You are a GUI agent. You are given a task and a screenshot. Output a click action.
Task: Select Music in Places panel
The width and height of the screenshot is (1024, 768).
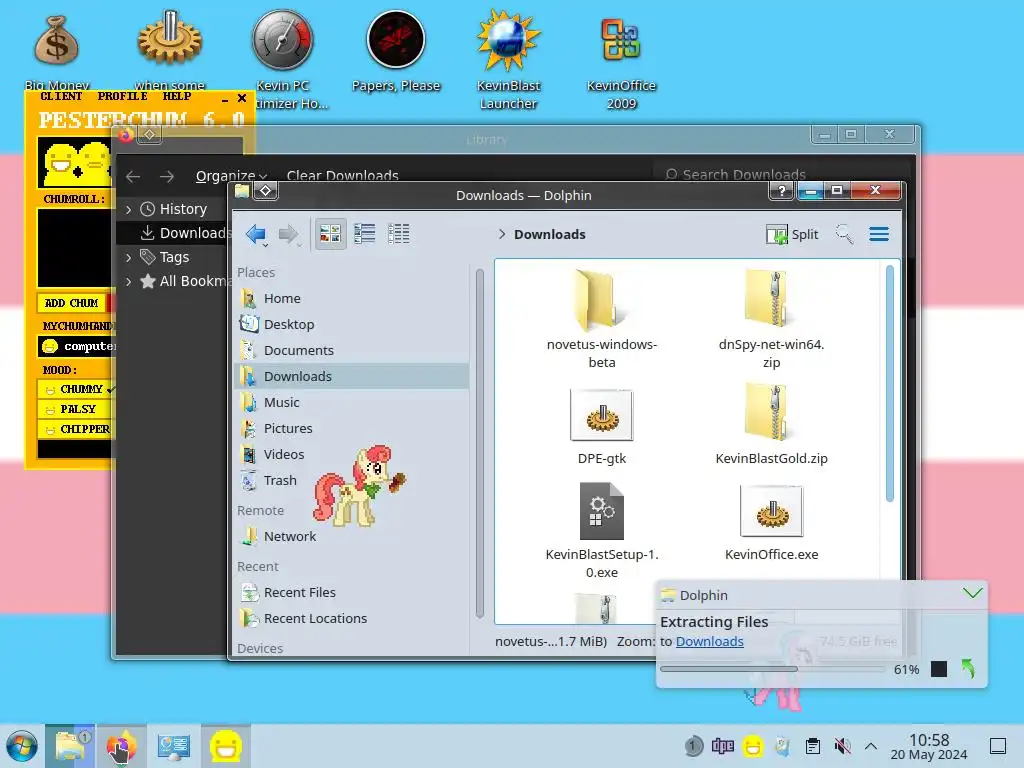[x=351, y=402]
